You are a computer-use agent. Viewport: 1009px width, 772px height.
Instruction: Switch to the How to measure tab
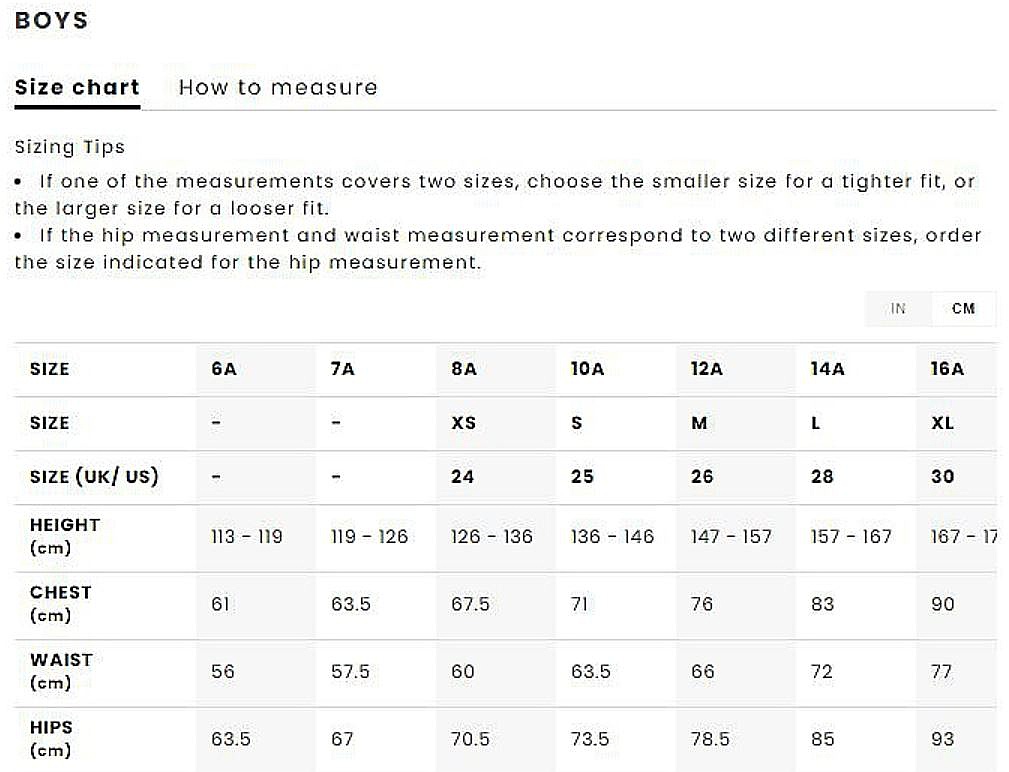pos(278,87)
